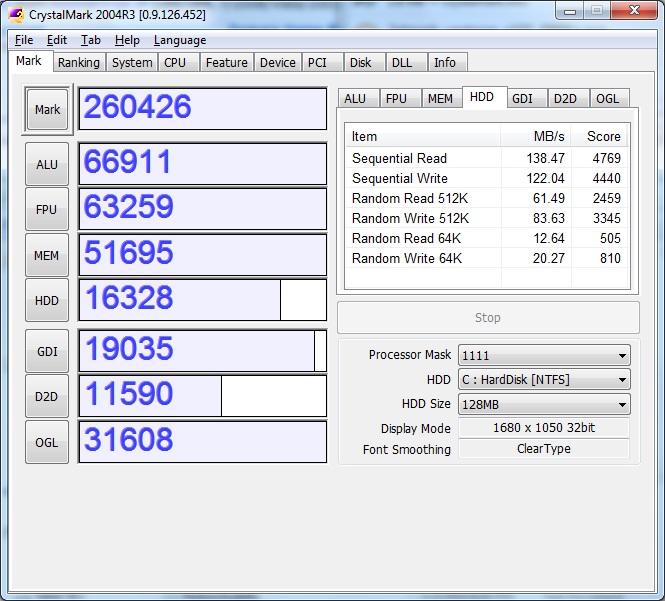The width and height of the screenshot is (665, 601).
Task: Select the Random Write 64K row
Action: tap(486, 258)
